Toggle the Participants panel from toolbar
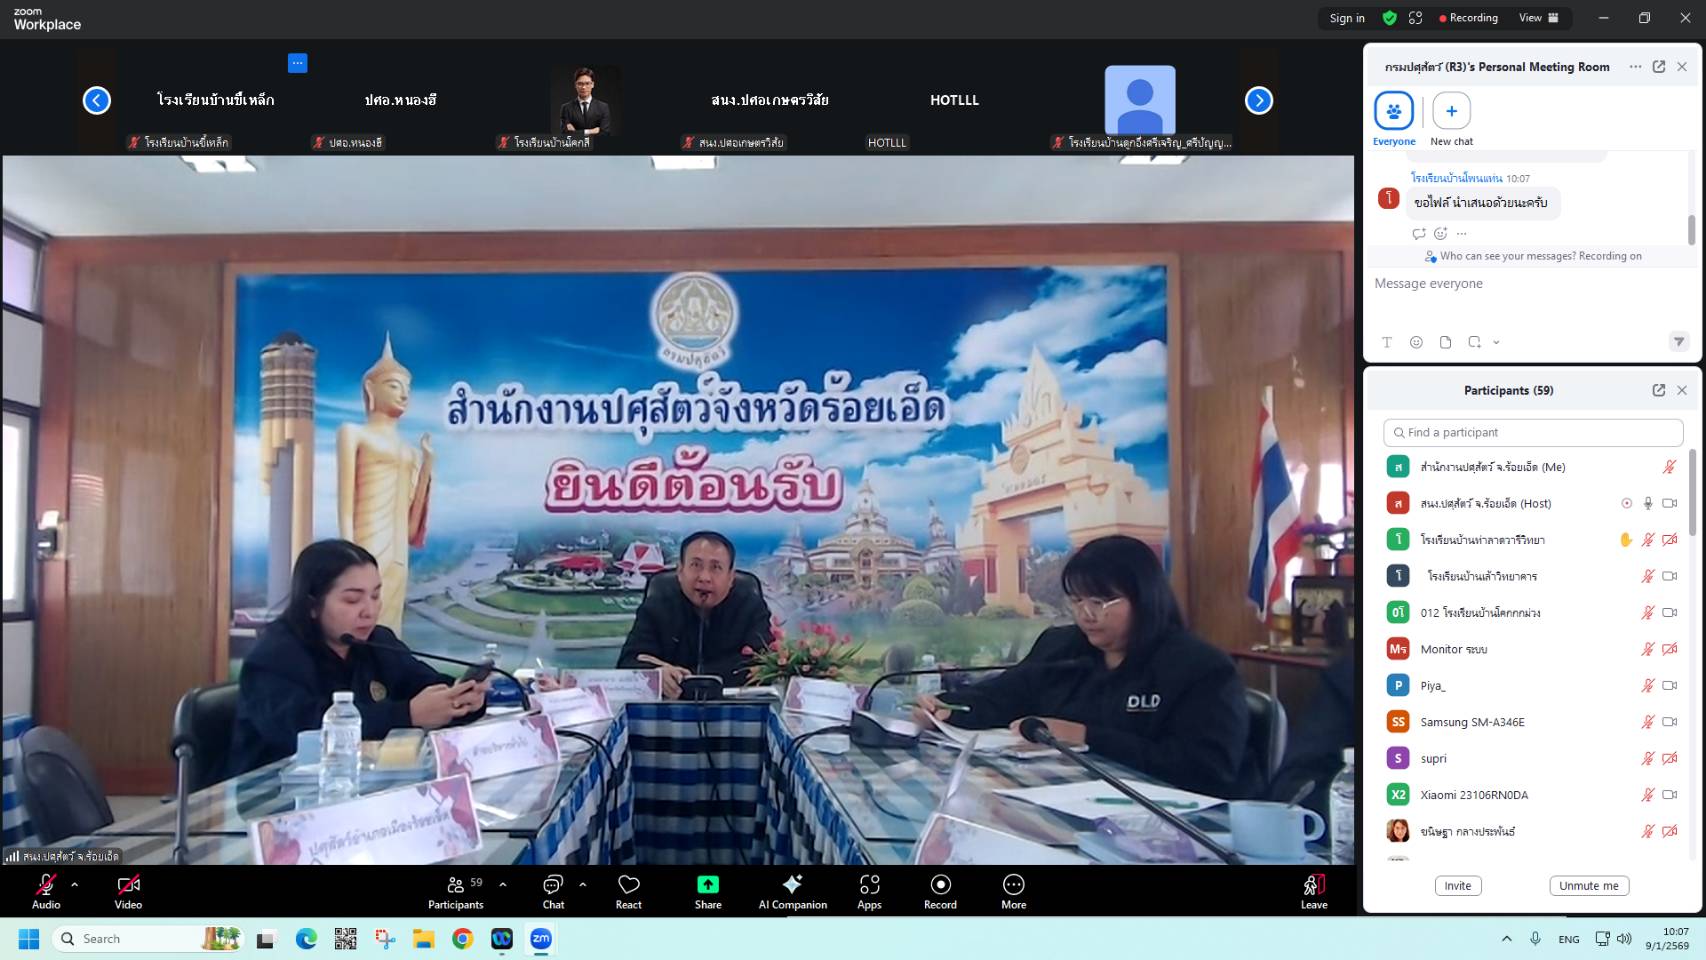This screenshot has height=960, width=1706. [456, 885]
